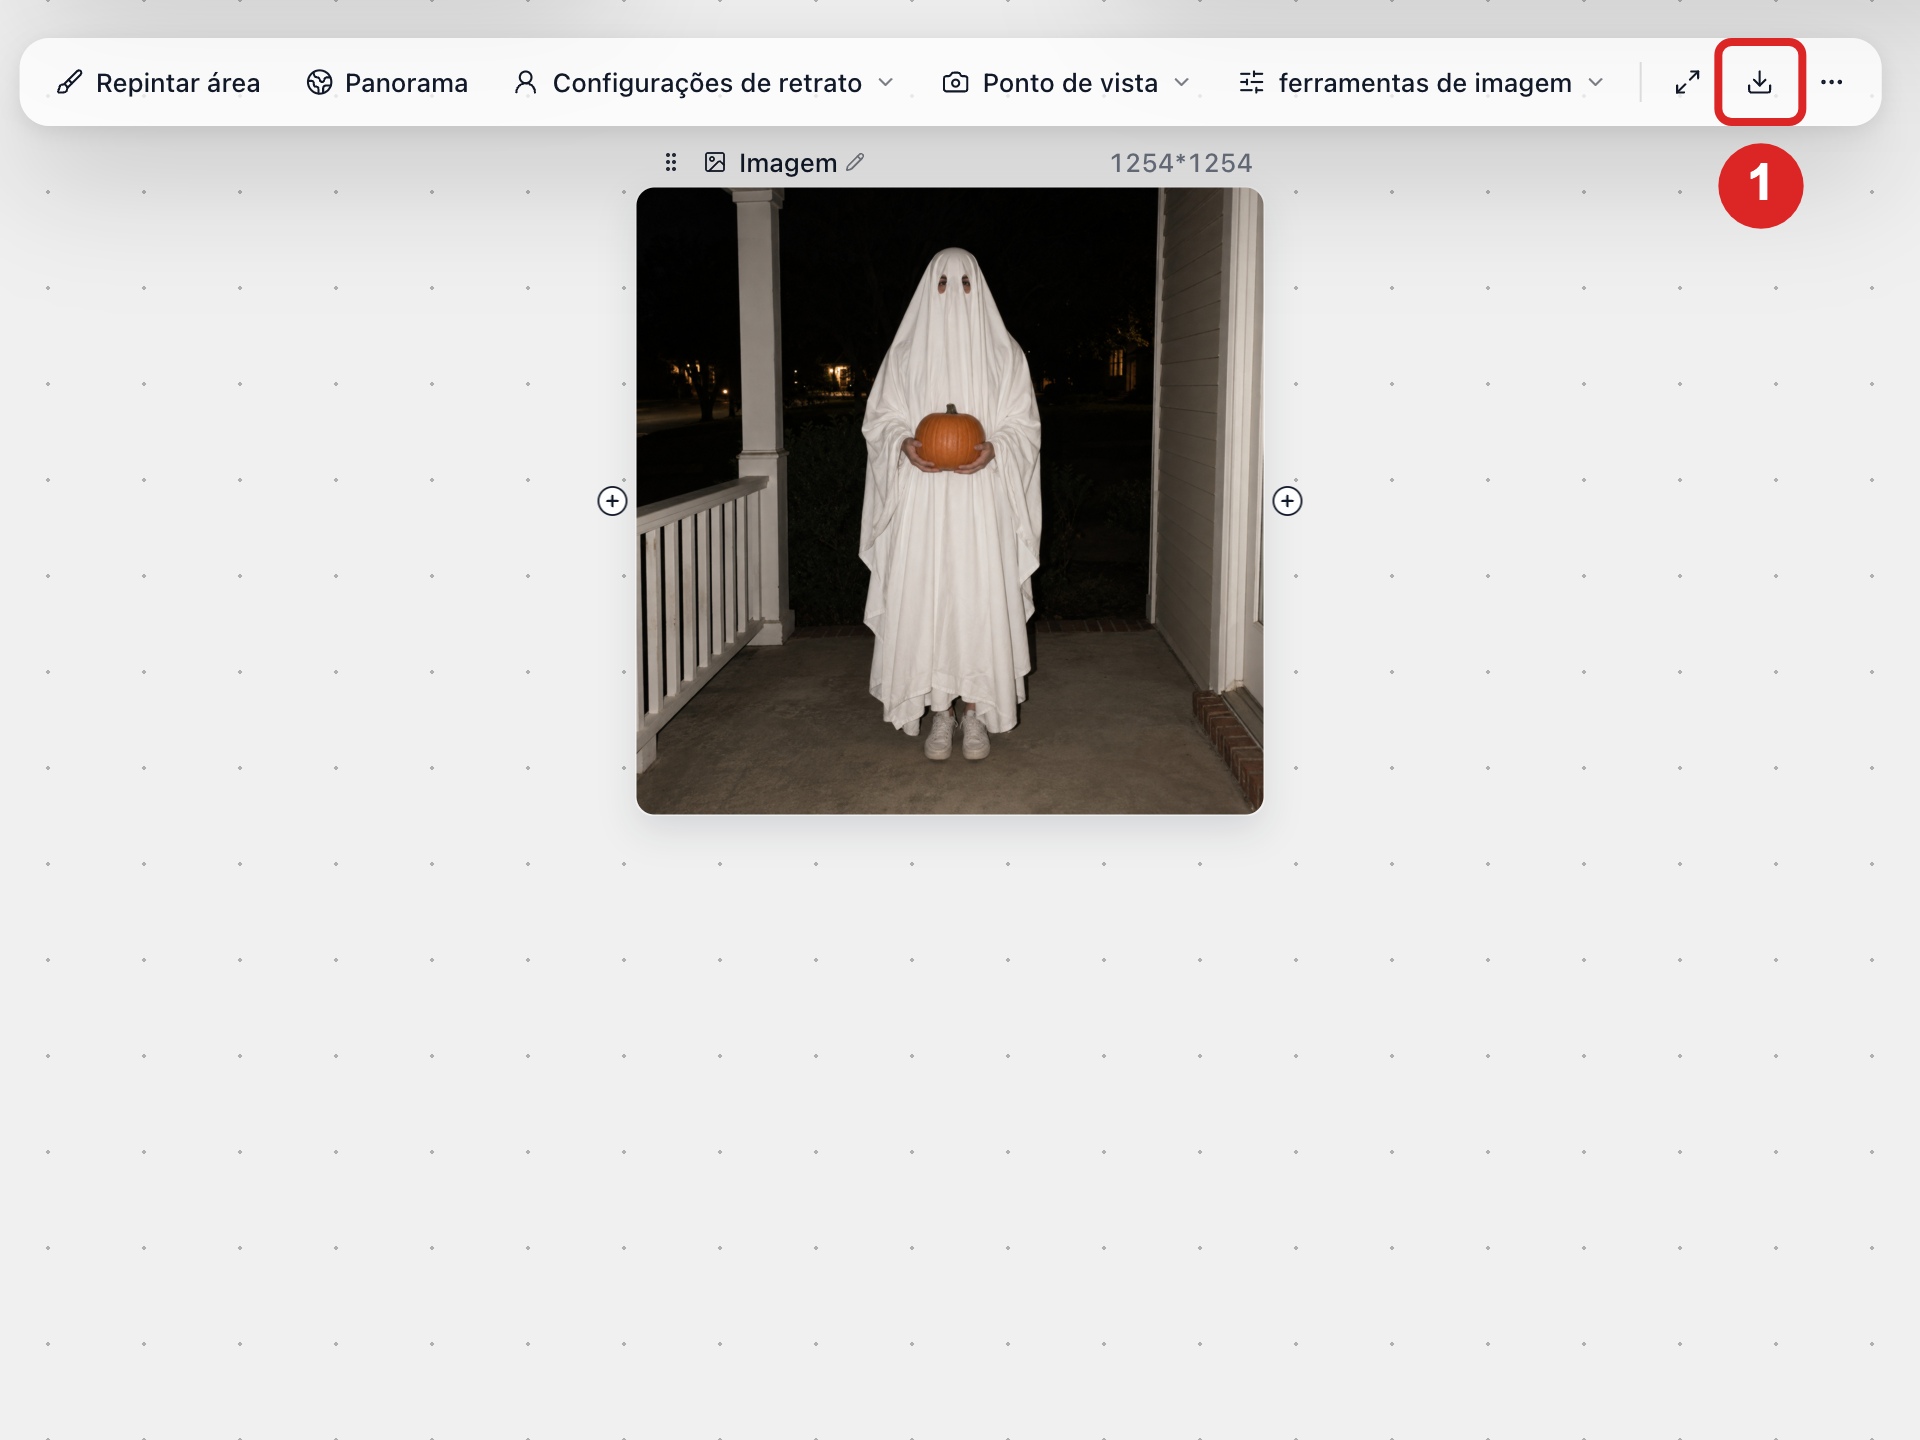Click the drag handle dots beside Imagem
This screenshot has width=1920, height=1440.
point(671,162)
